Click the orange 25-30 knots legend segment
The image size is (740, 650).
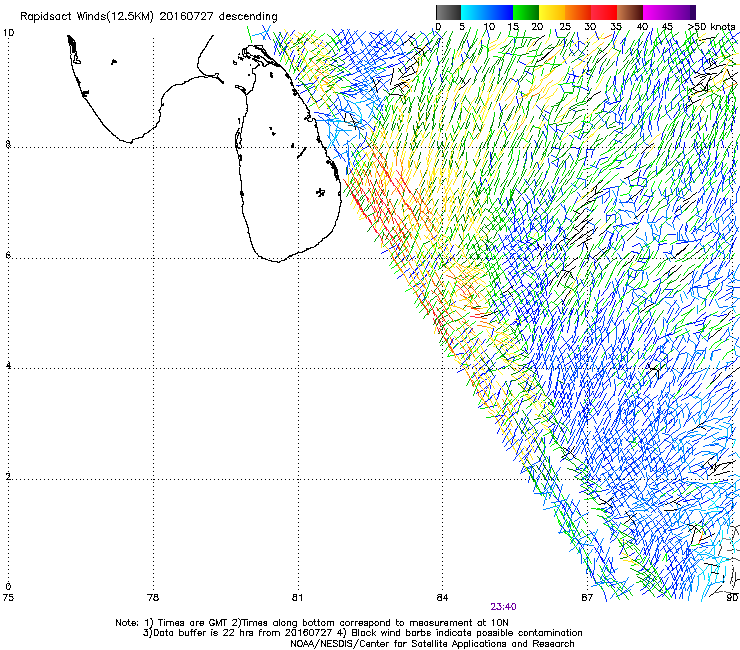click(578, 12)
